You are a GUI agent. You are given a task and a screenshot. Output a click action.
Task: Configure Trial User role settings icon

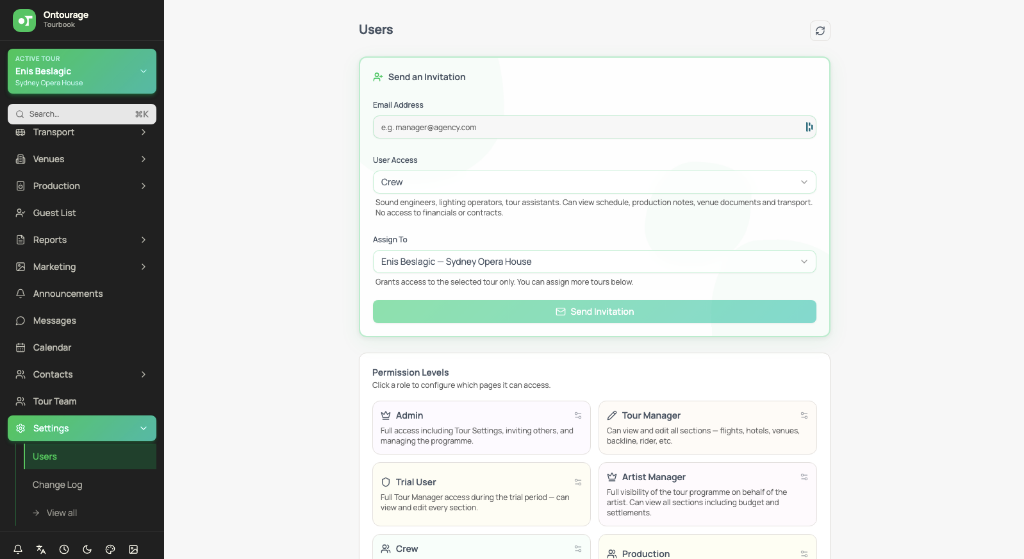tap(578, 482)
